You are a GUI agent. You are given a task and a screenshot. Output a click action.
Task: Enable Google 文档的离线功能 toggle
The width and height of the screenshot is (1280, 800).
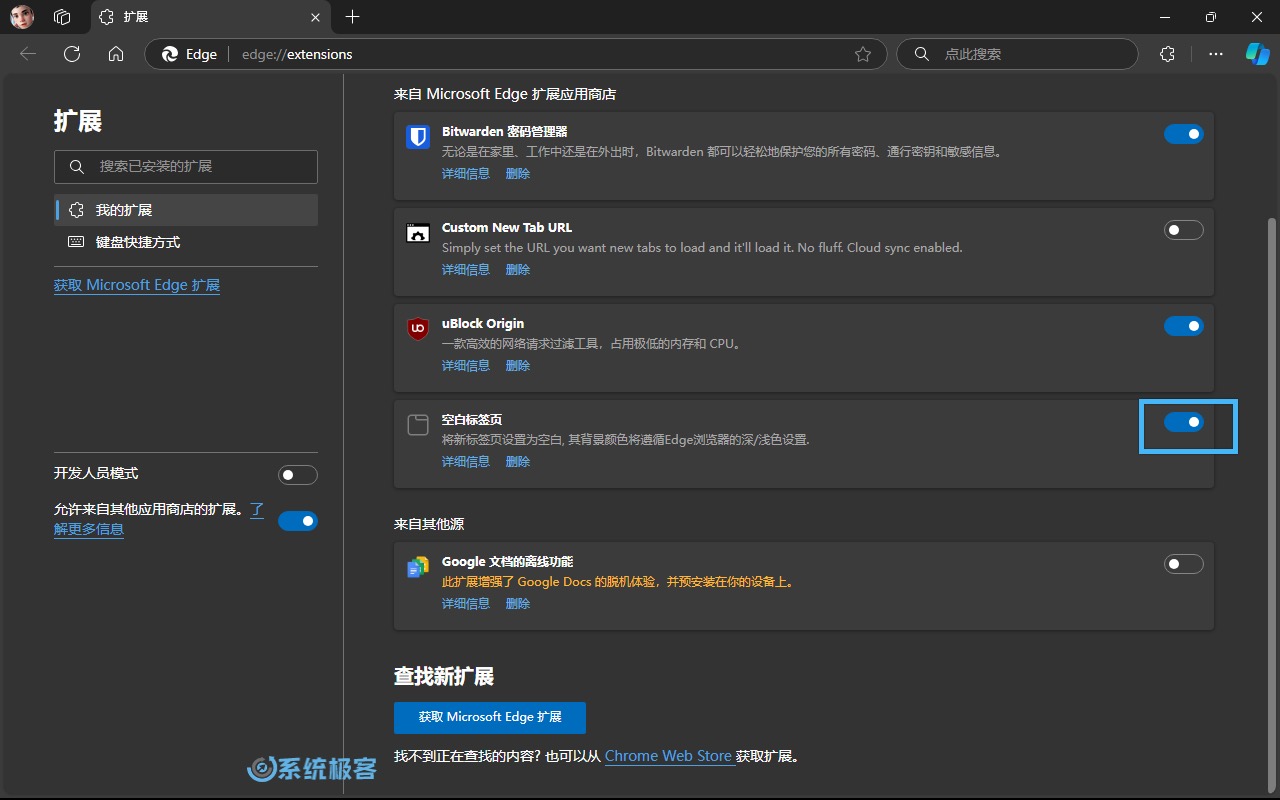[x=1184, y=564]
